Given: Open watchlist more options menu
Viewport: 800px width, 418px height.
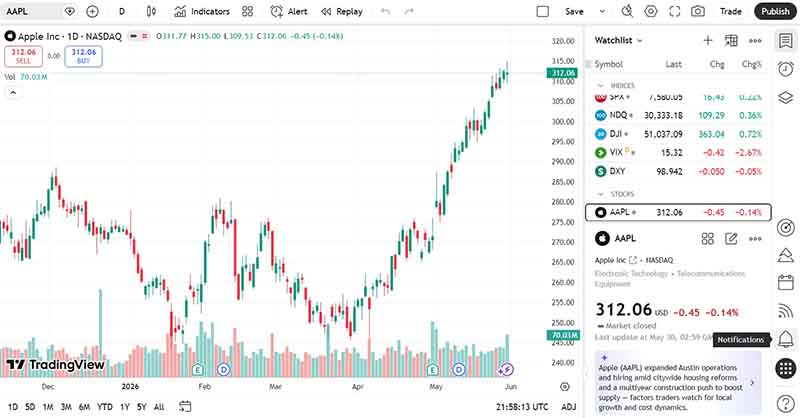Looking at the screenshot, I should point(755,40).
